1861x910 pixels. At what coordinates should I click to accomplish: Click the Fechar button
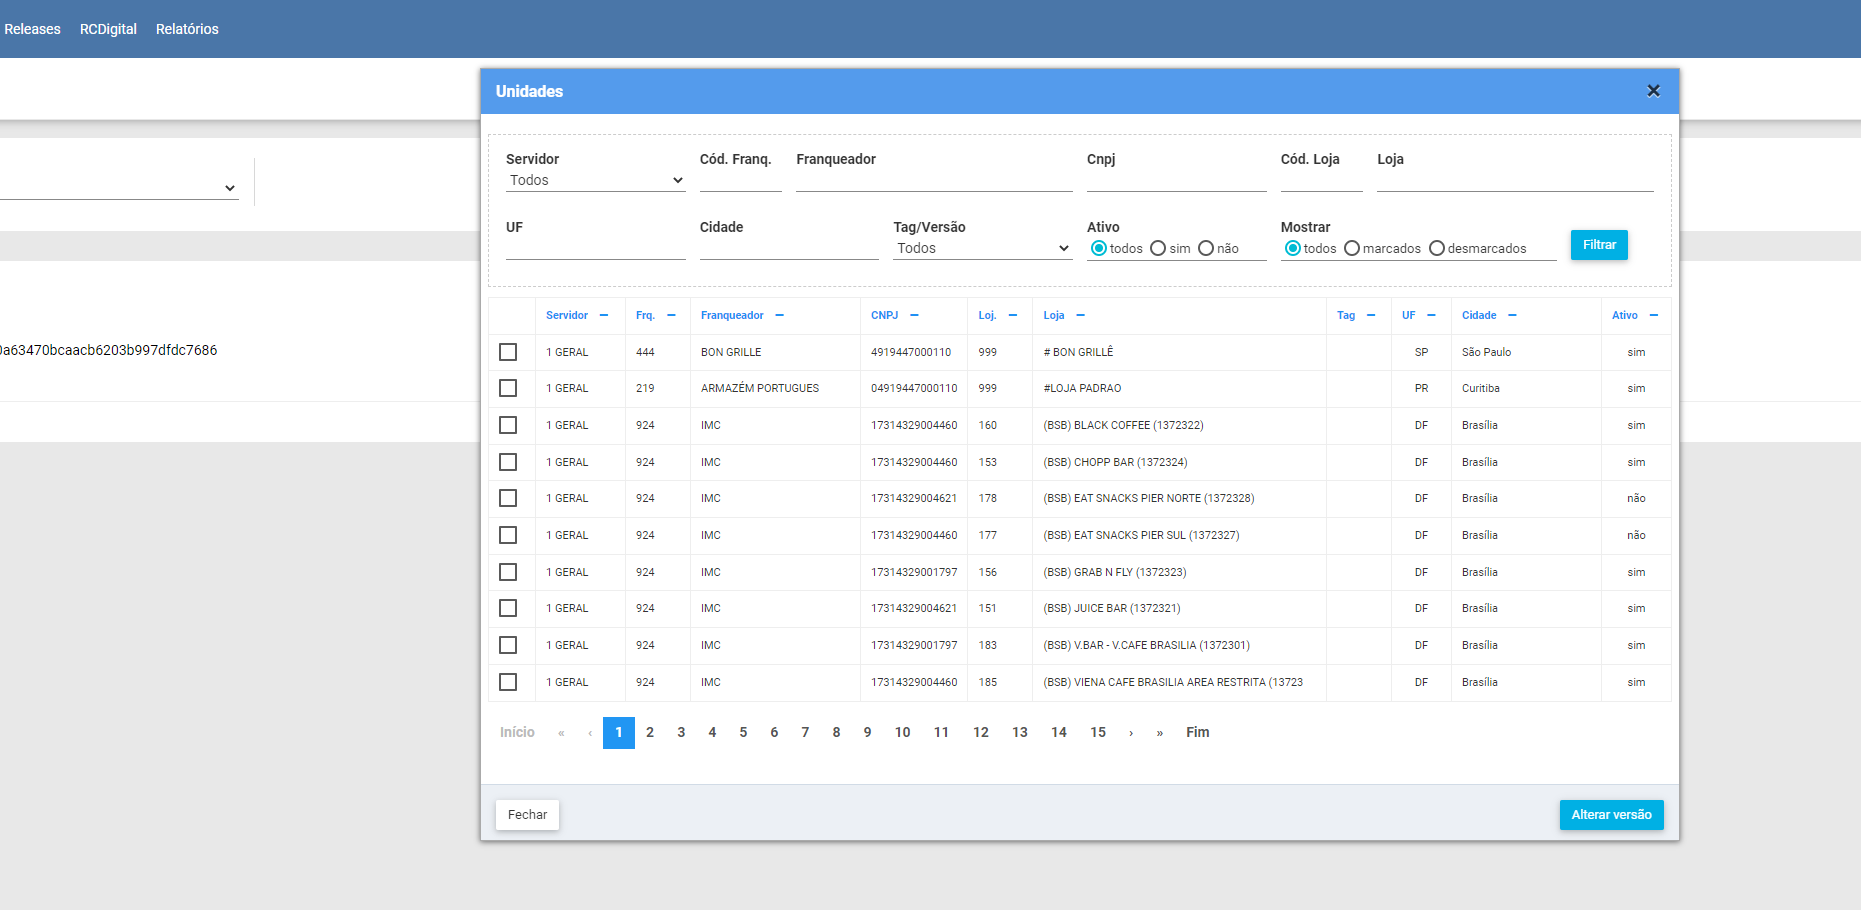point(527,815)
